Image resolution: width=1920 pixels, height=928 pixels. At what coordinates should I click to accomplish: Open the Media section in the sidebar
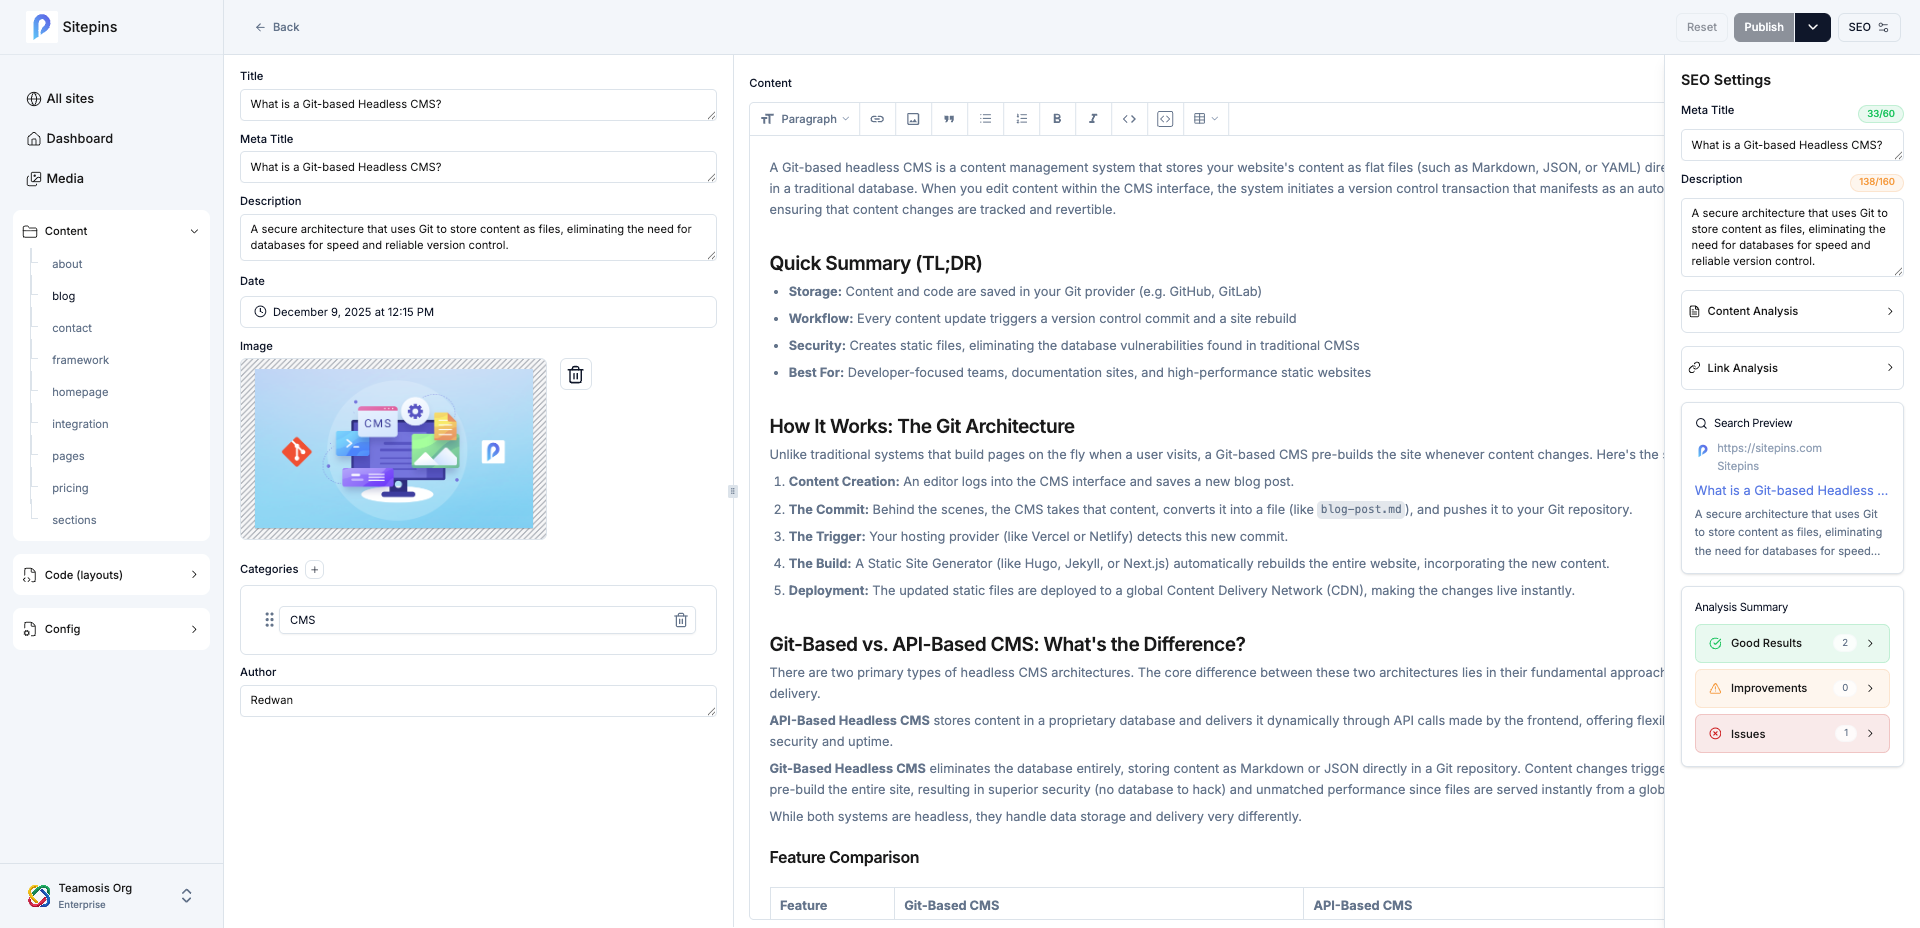(x=65, y=178)
